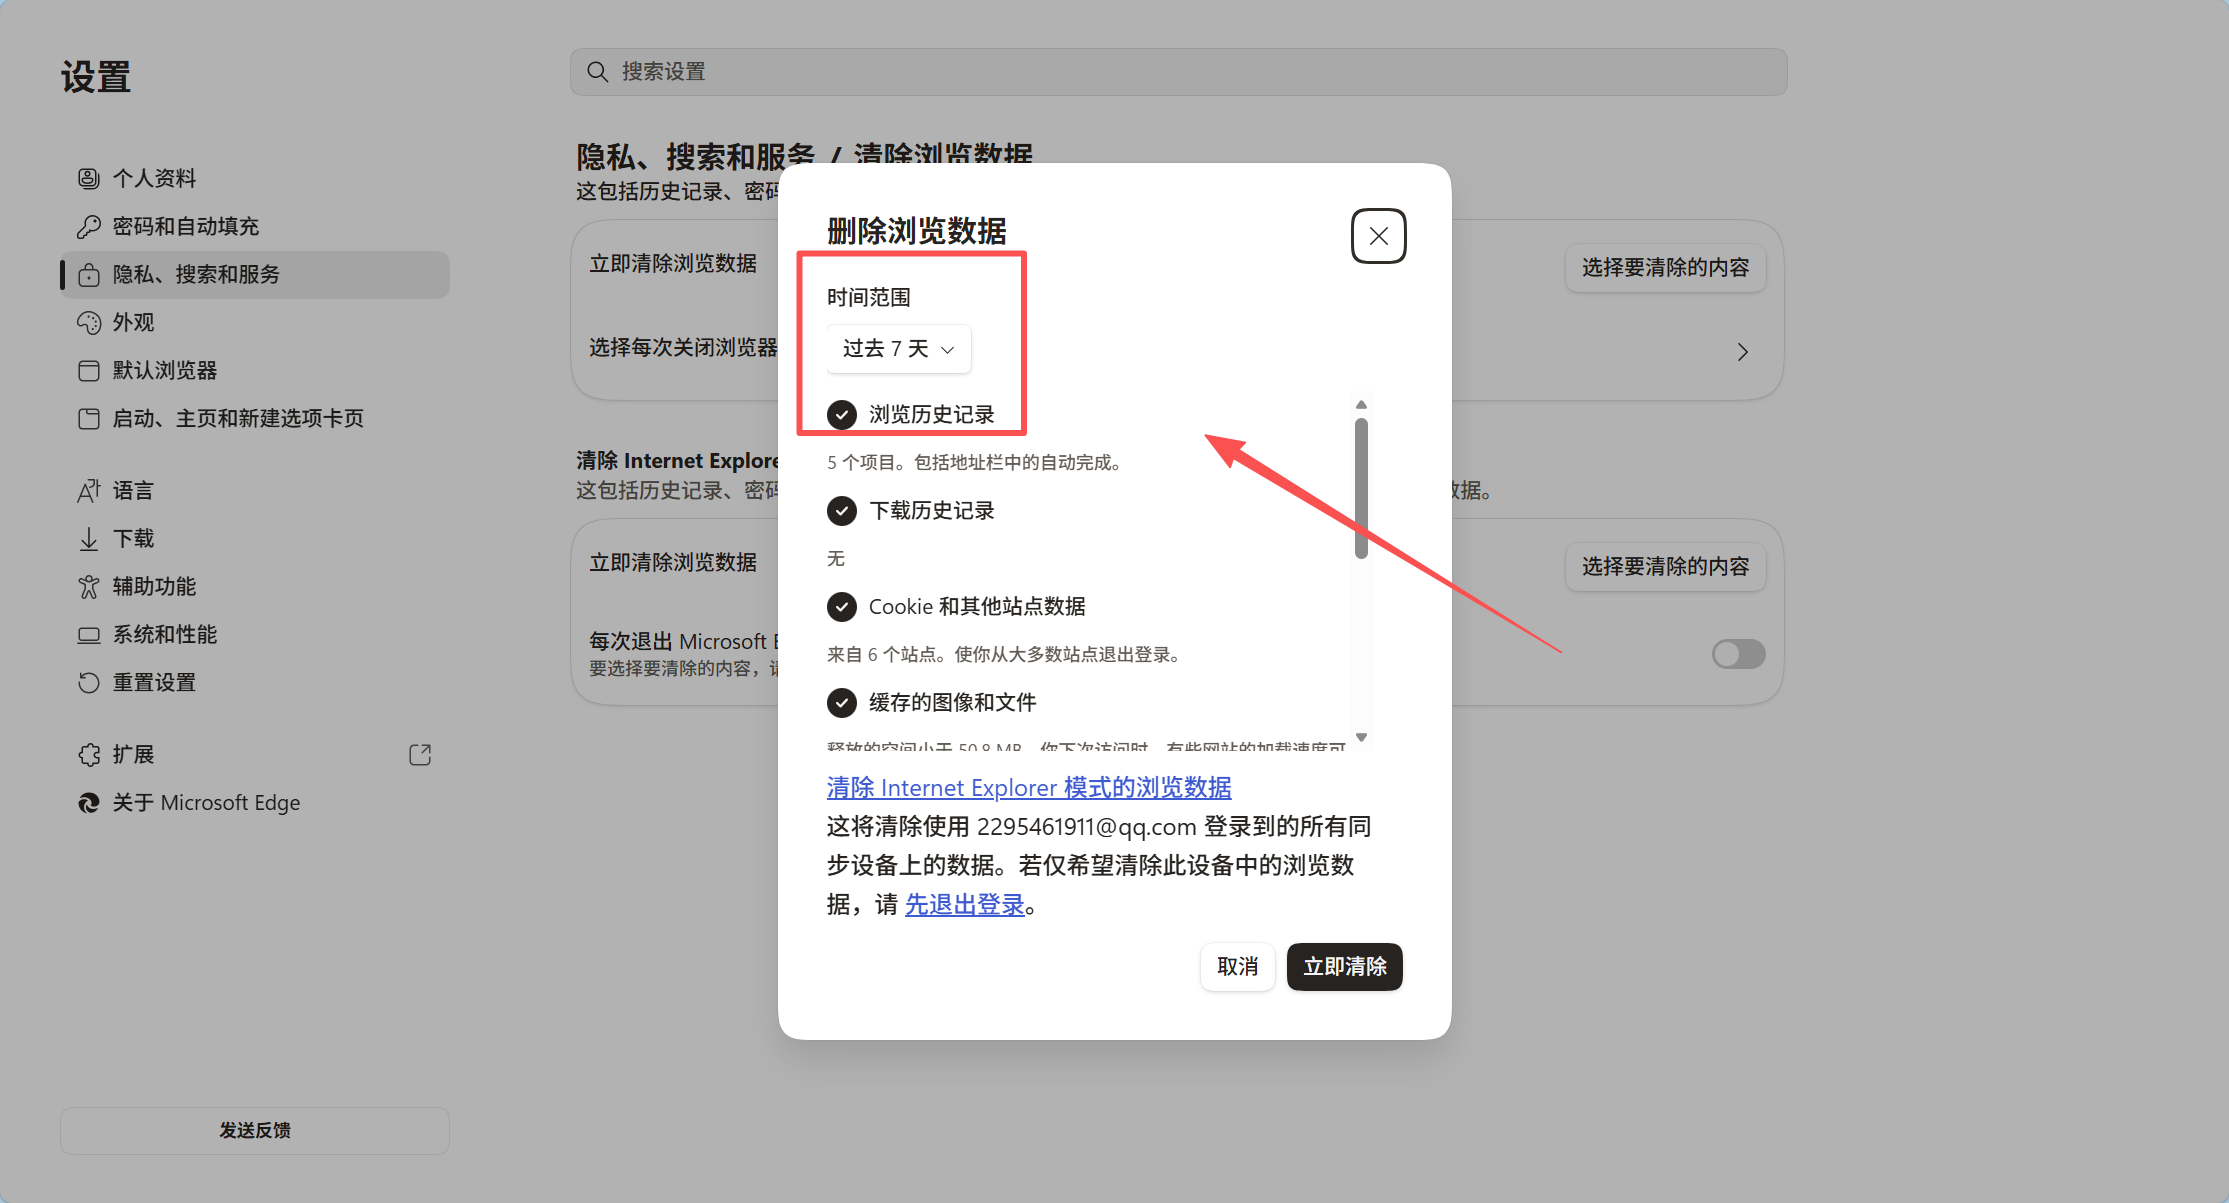2229x1203 pixels.
Task: Close the 删除浏览数据 dialog
Action: [x=1378, y=236]
